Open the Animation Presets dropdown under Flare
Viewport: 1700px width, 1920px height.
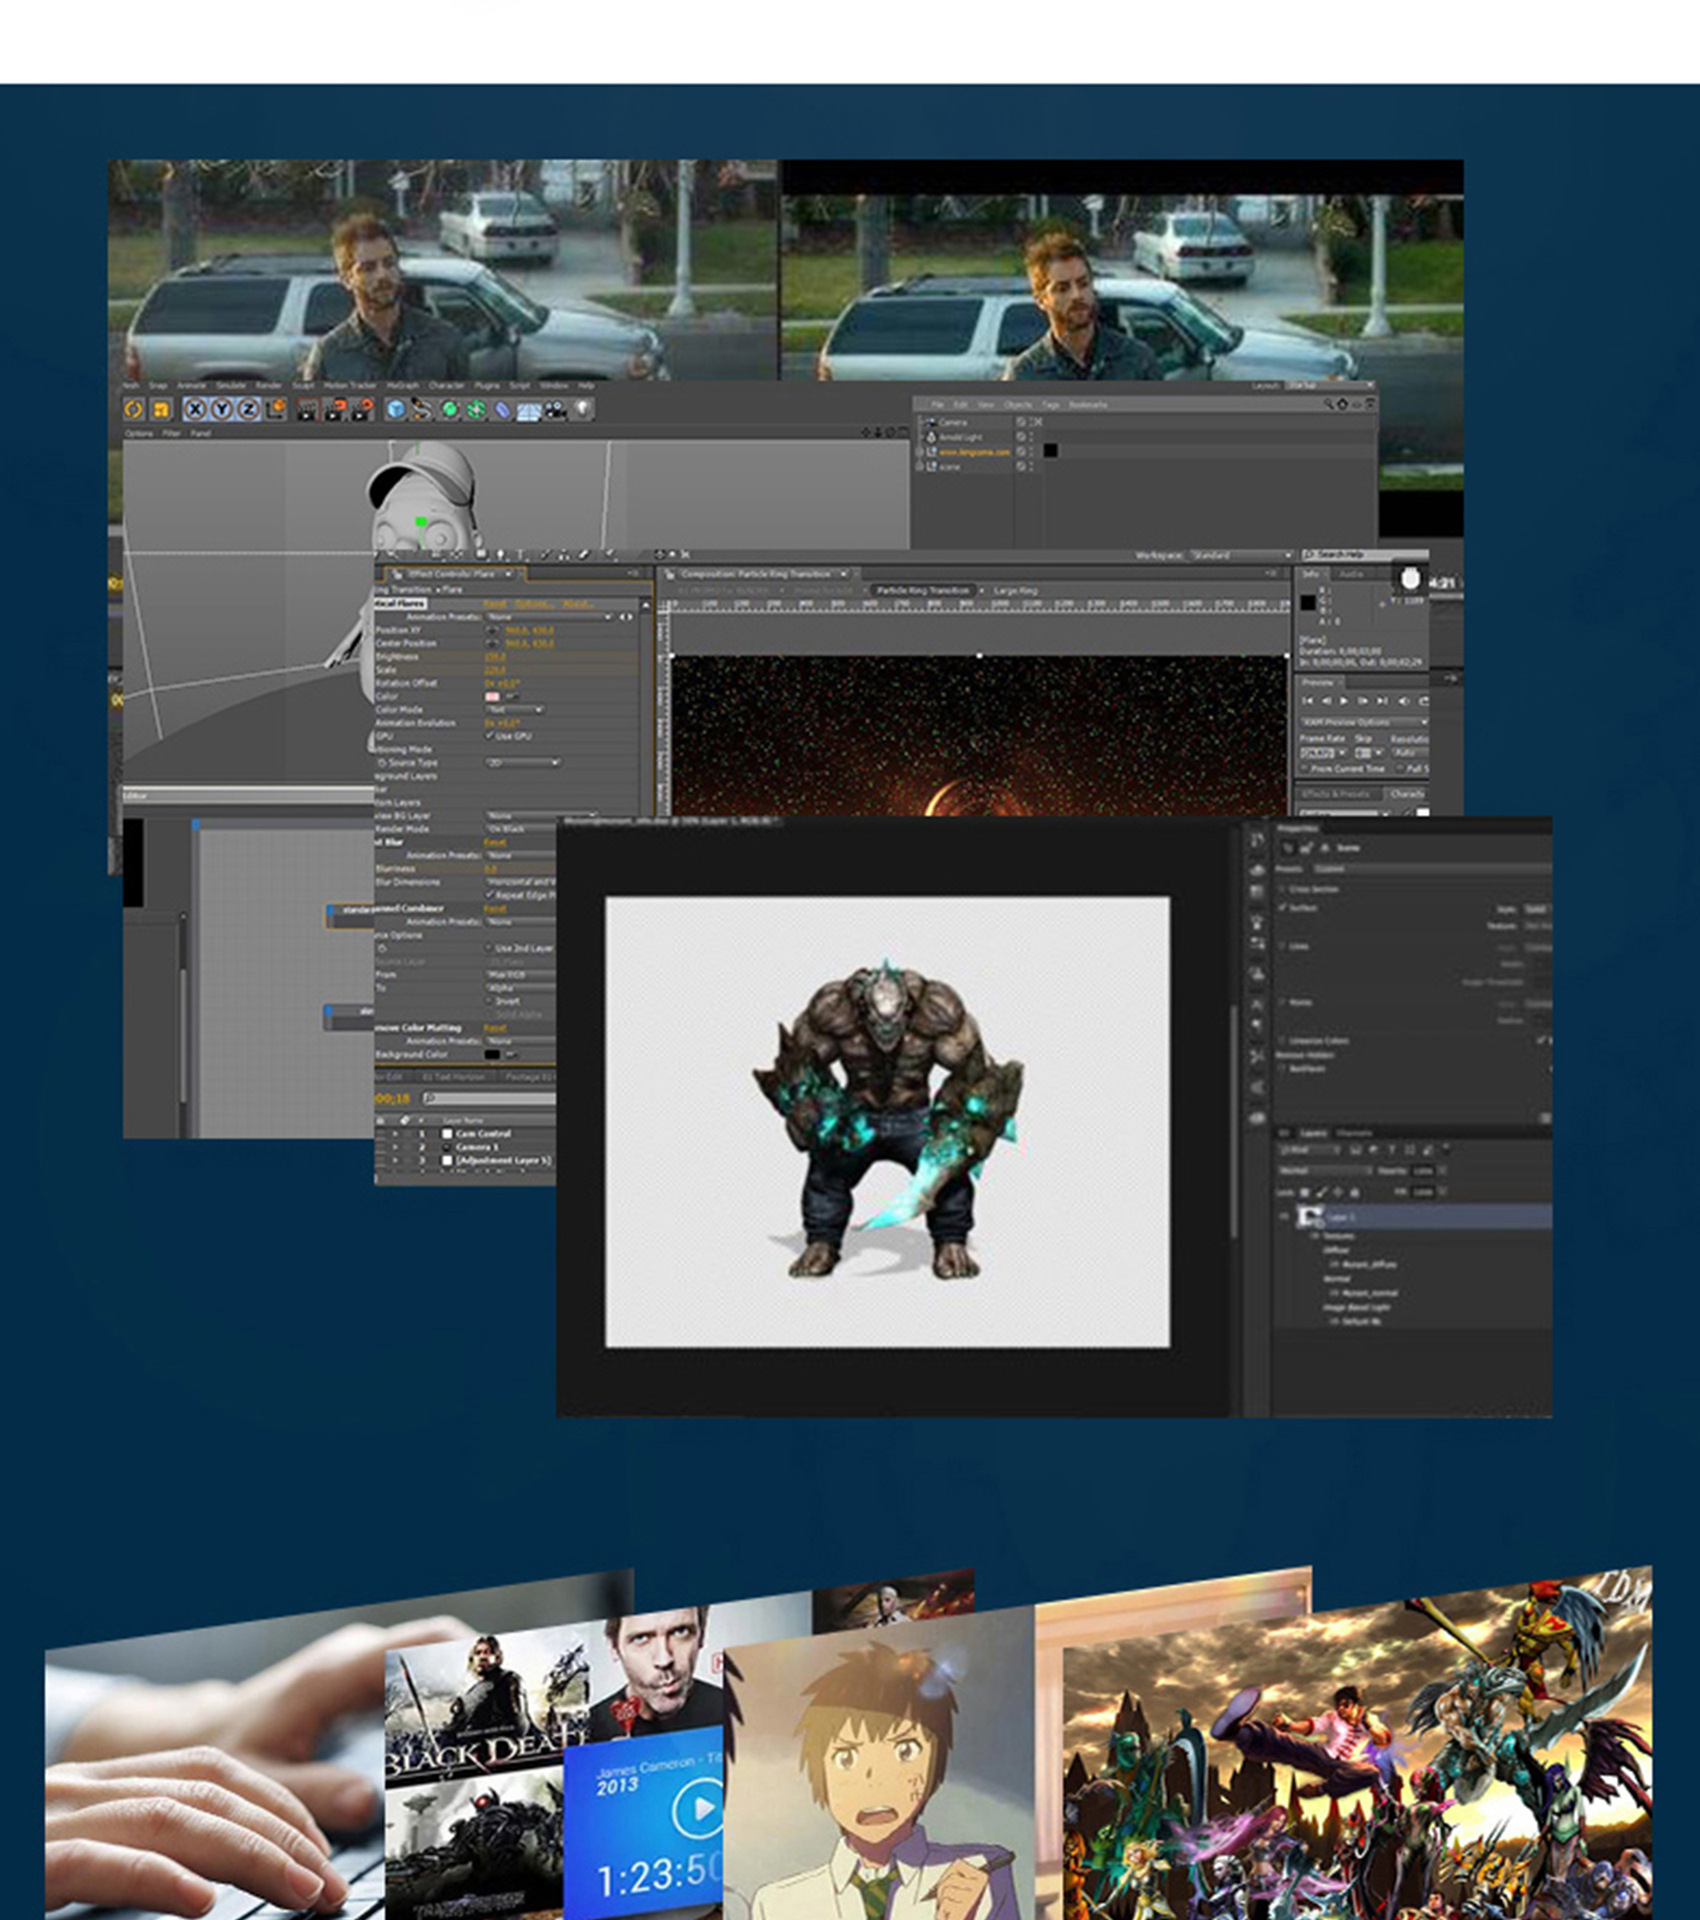coord(549,617)
